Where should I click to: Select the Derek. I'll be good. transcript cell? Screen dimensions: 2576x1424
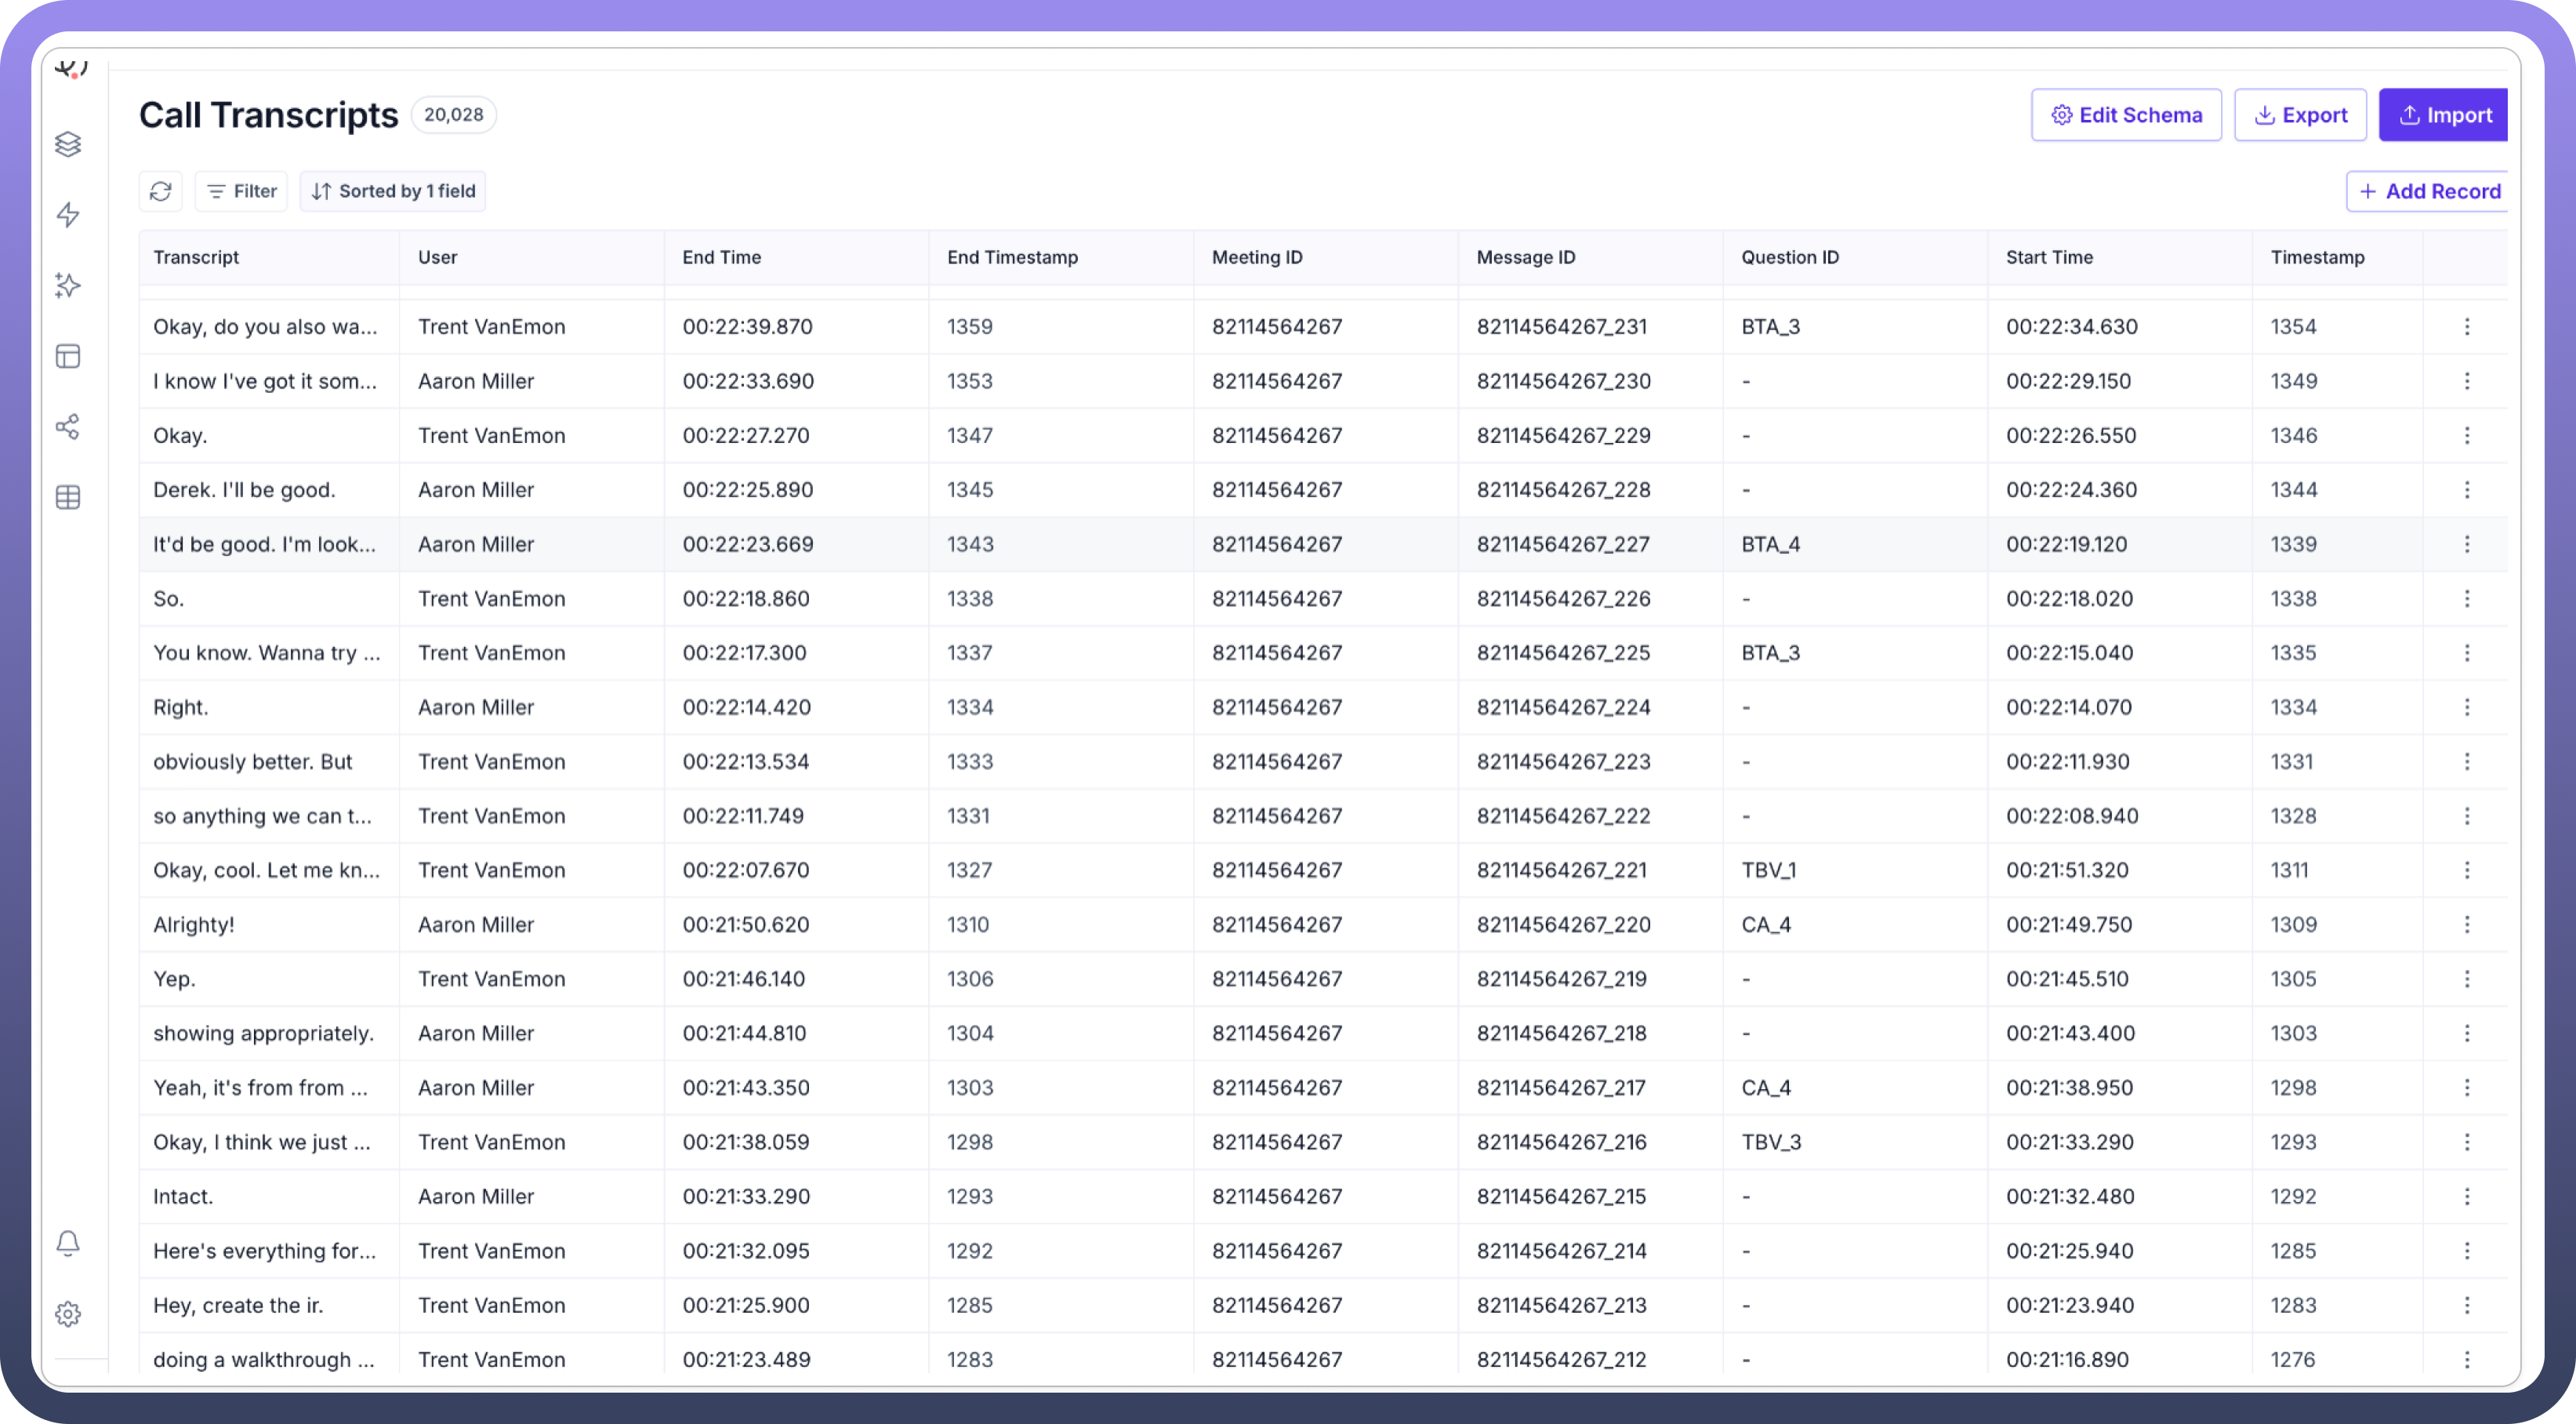point(244,490)
